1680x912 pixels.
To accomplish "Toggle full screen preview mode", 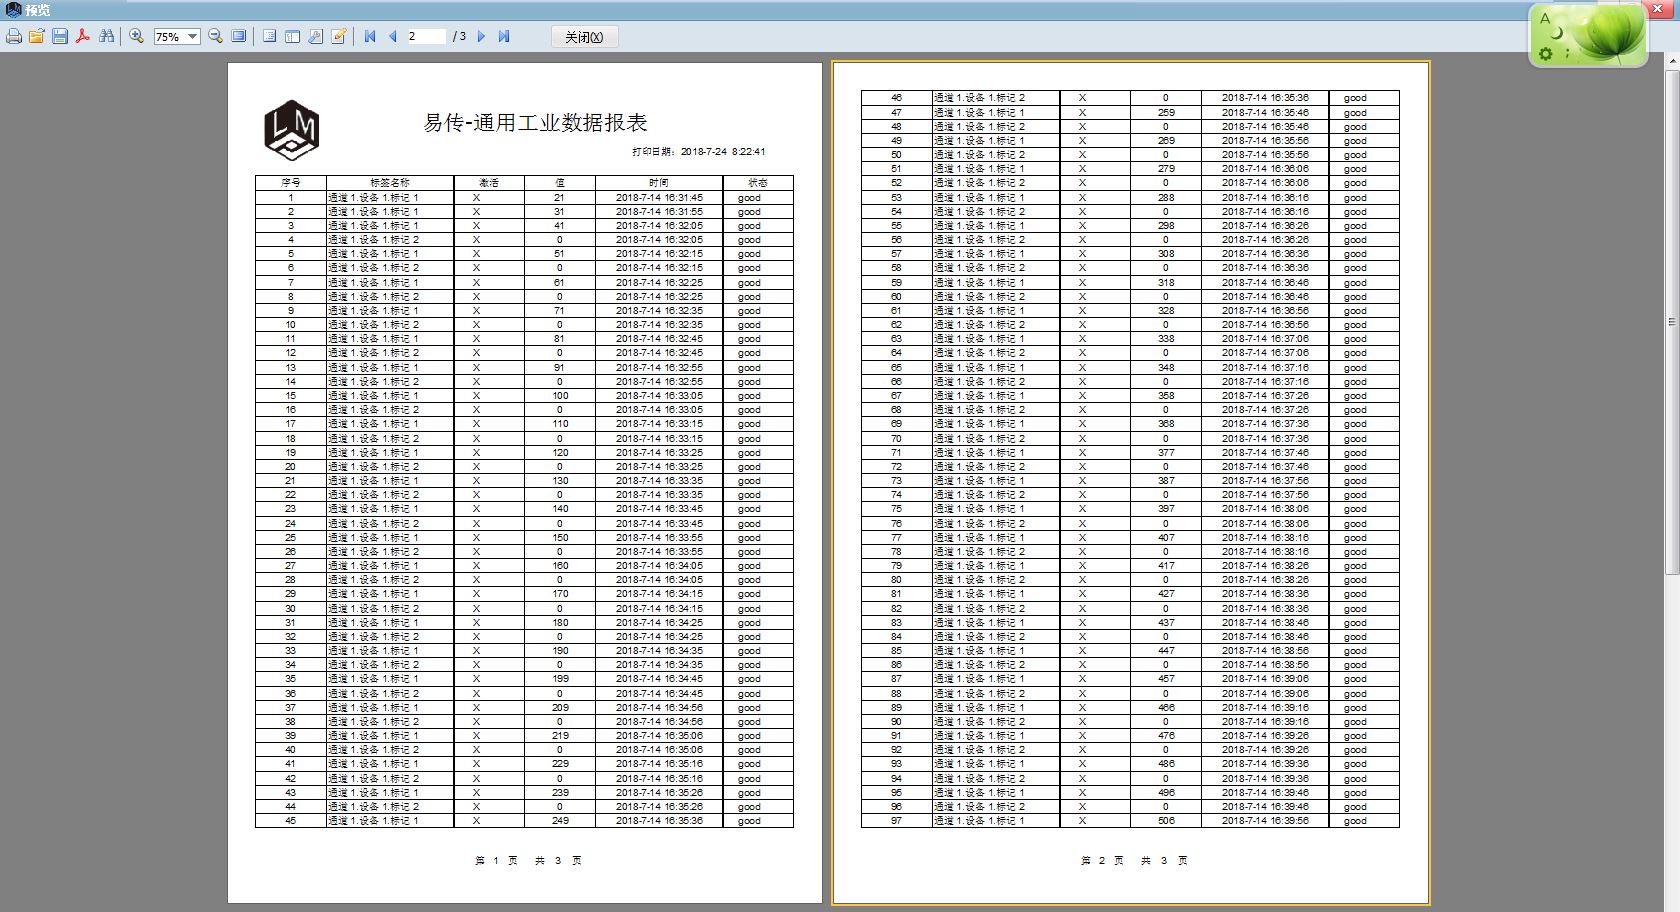I will point(239,37).
